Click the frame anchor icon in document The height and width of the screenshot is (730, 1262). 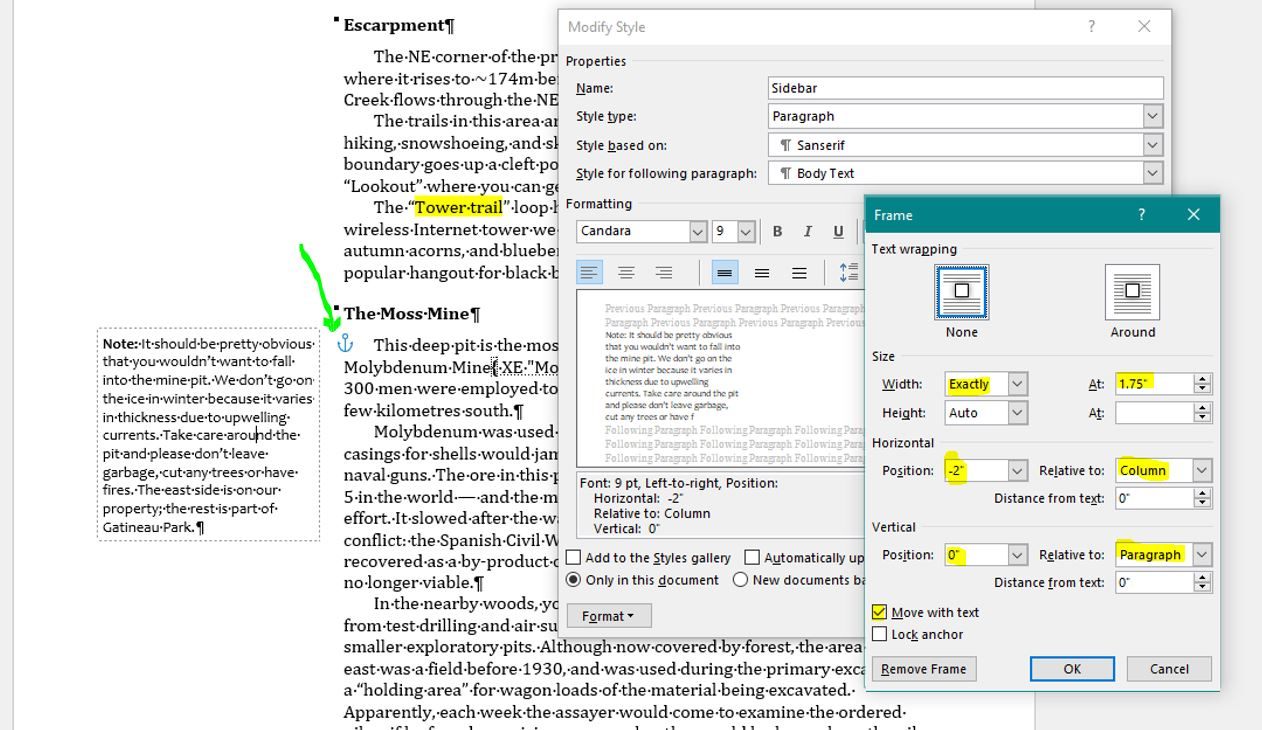tap(345, 344)
